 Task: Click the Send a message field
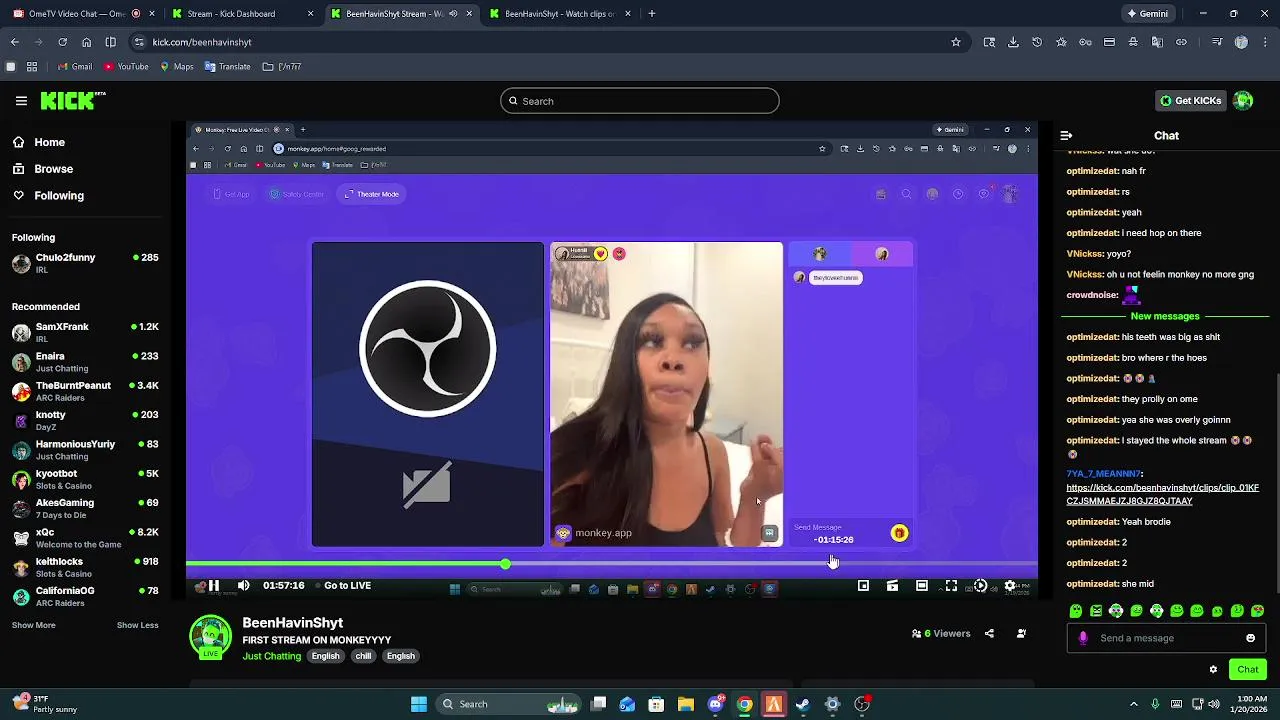(1166, 638)
